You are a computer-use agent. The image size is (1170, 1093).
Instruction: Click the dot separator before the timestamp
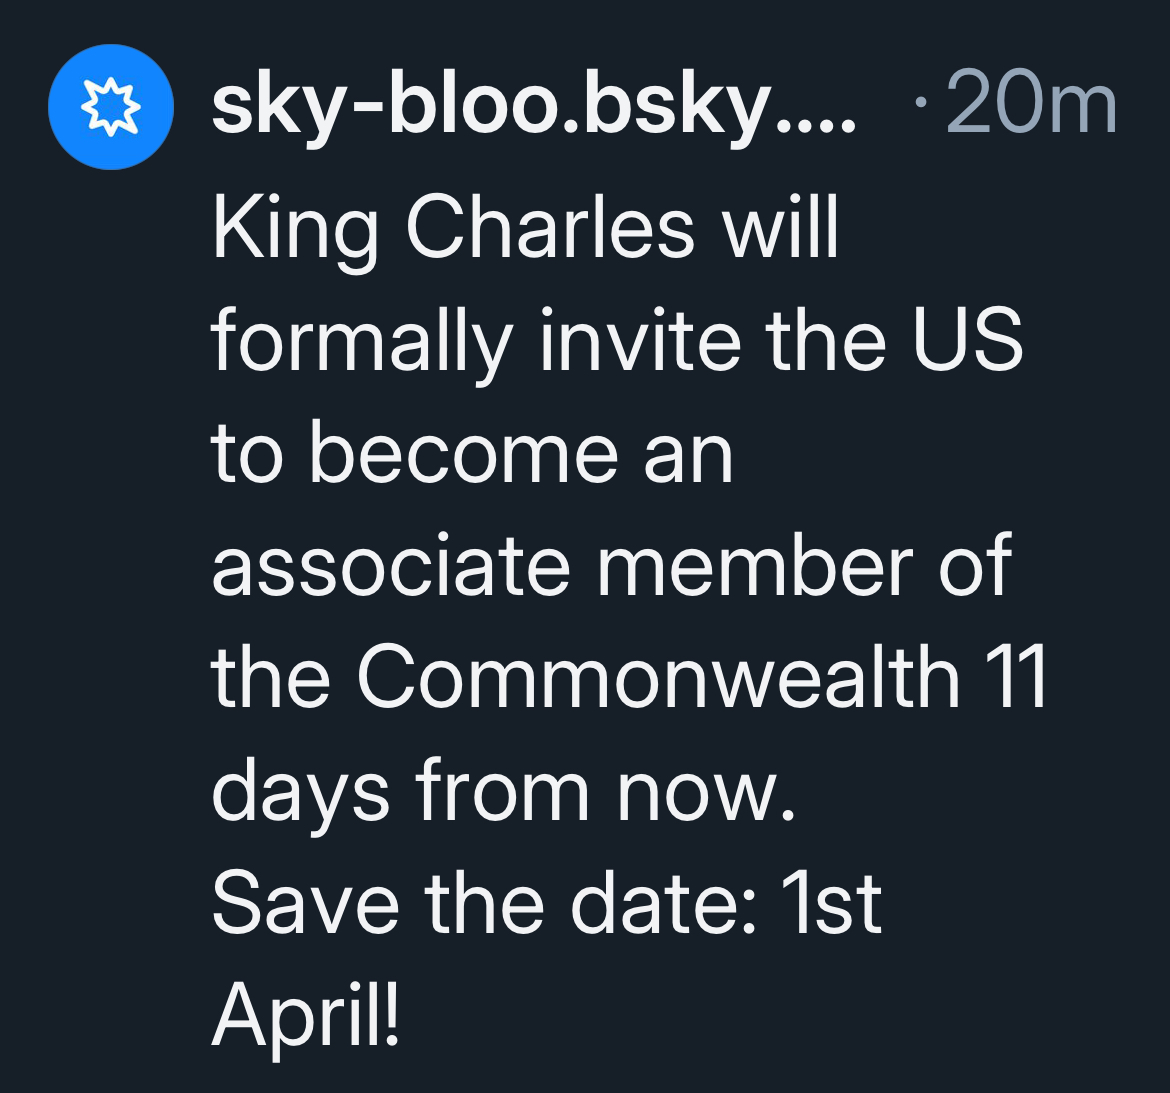921,103
